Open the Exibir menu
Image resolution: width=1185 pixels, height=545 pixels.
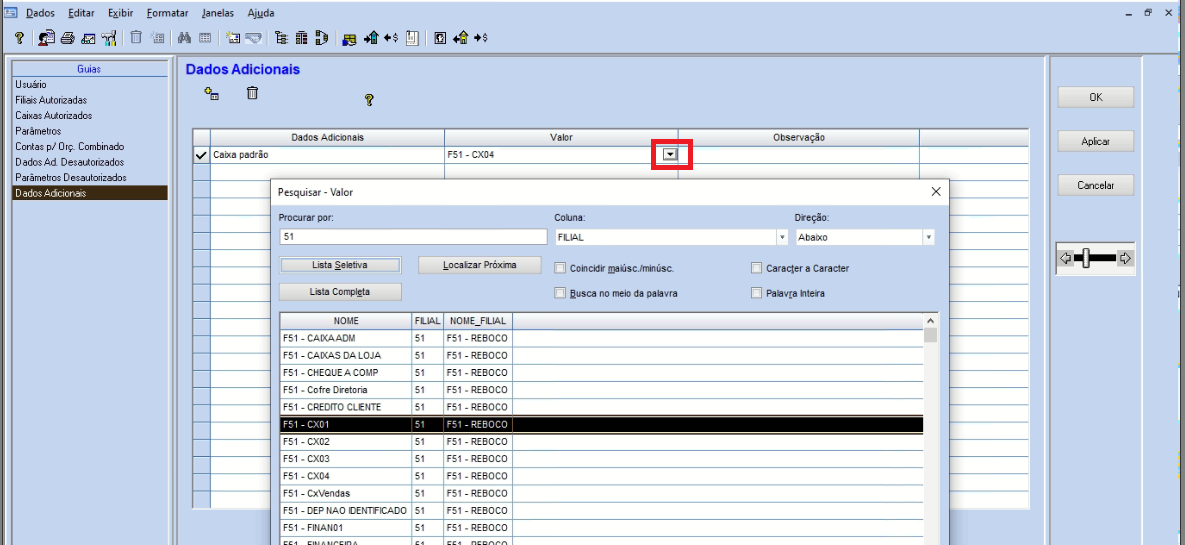121,13
